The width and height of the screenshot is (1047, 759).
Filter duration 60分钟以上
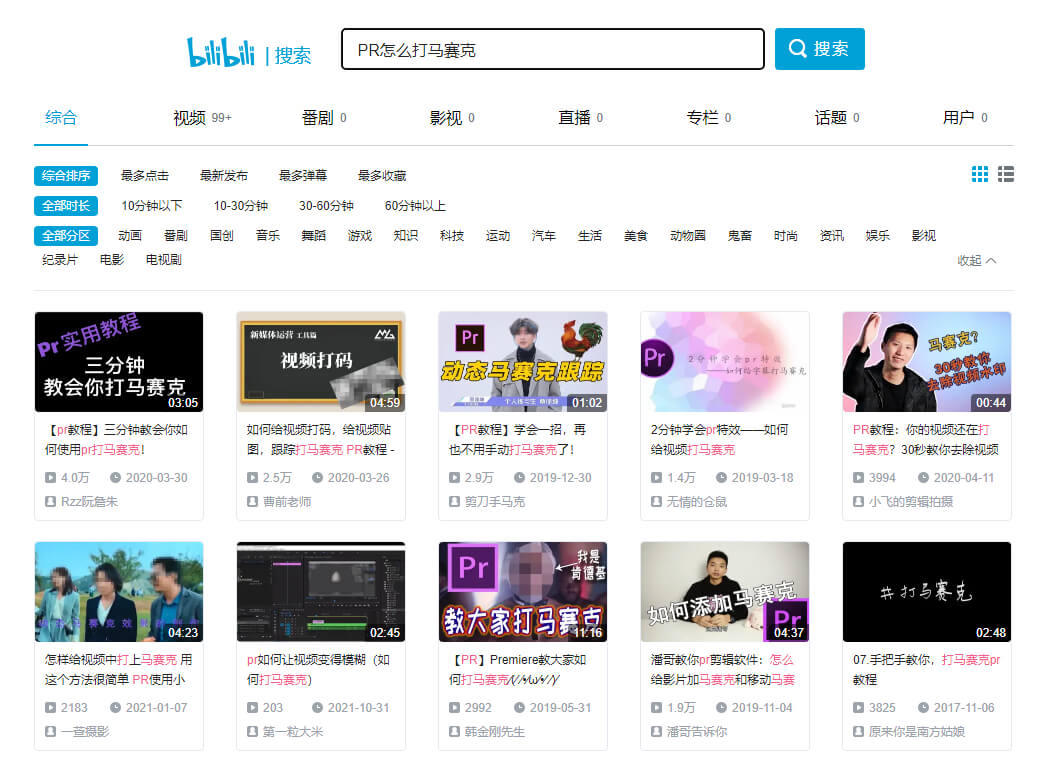415,206
